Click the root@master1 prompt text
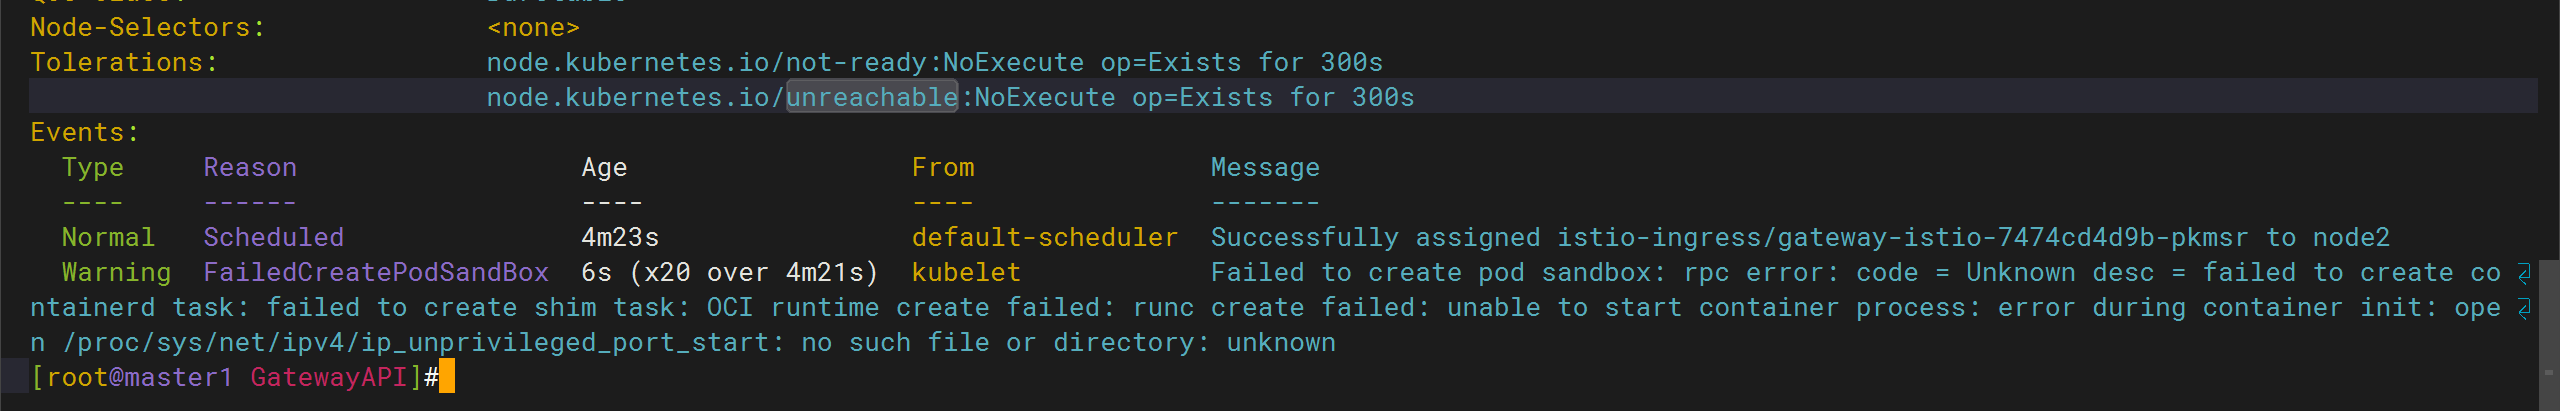The image size is (2560, 411). coord(139,378)
